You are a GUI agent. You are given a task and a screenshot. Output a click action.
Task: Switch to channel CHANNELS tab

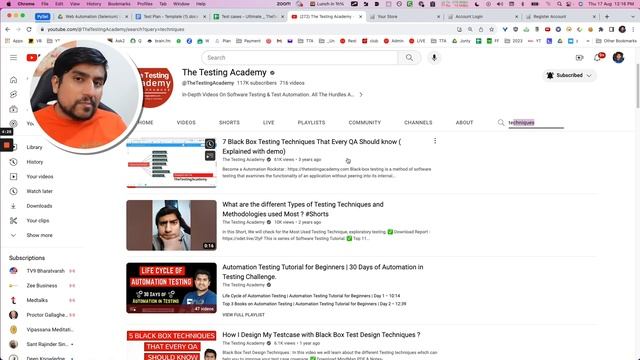(x=418, y=122)
